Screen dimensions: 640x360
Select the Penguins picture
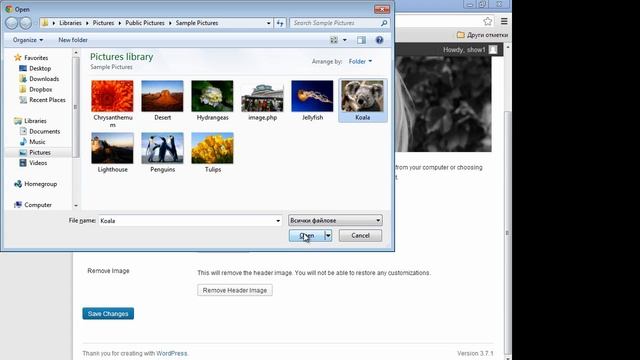tap(162, 153)
